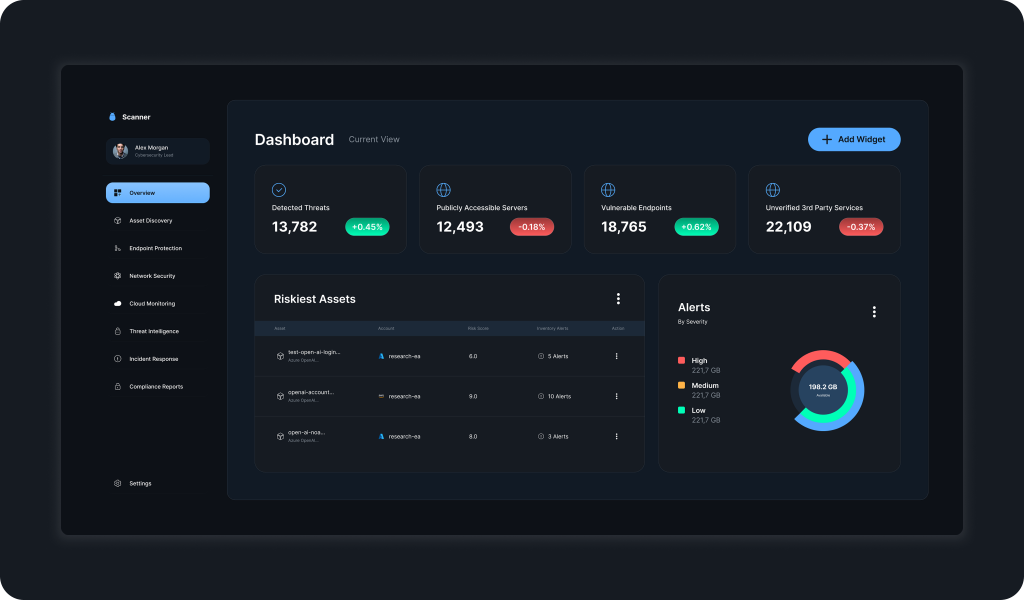The image size is (1024, 600).
Task: Click the Detected Threats checkmark icon
Action: point(279,190)
